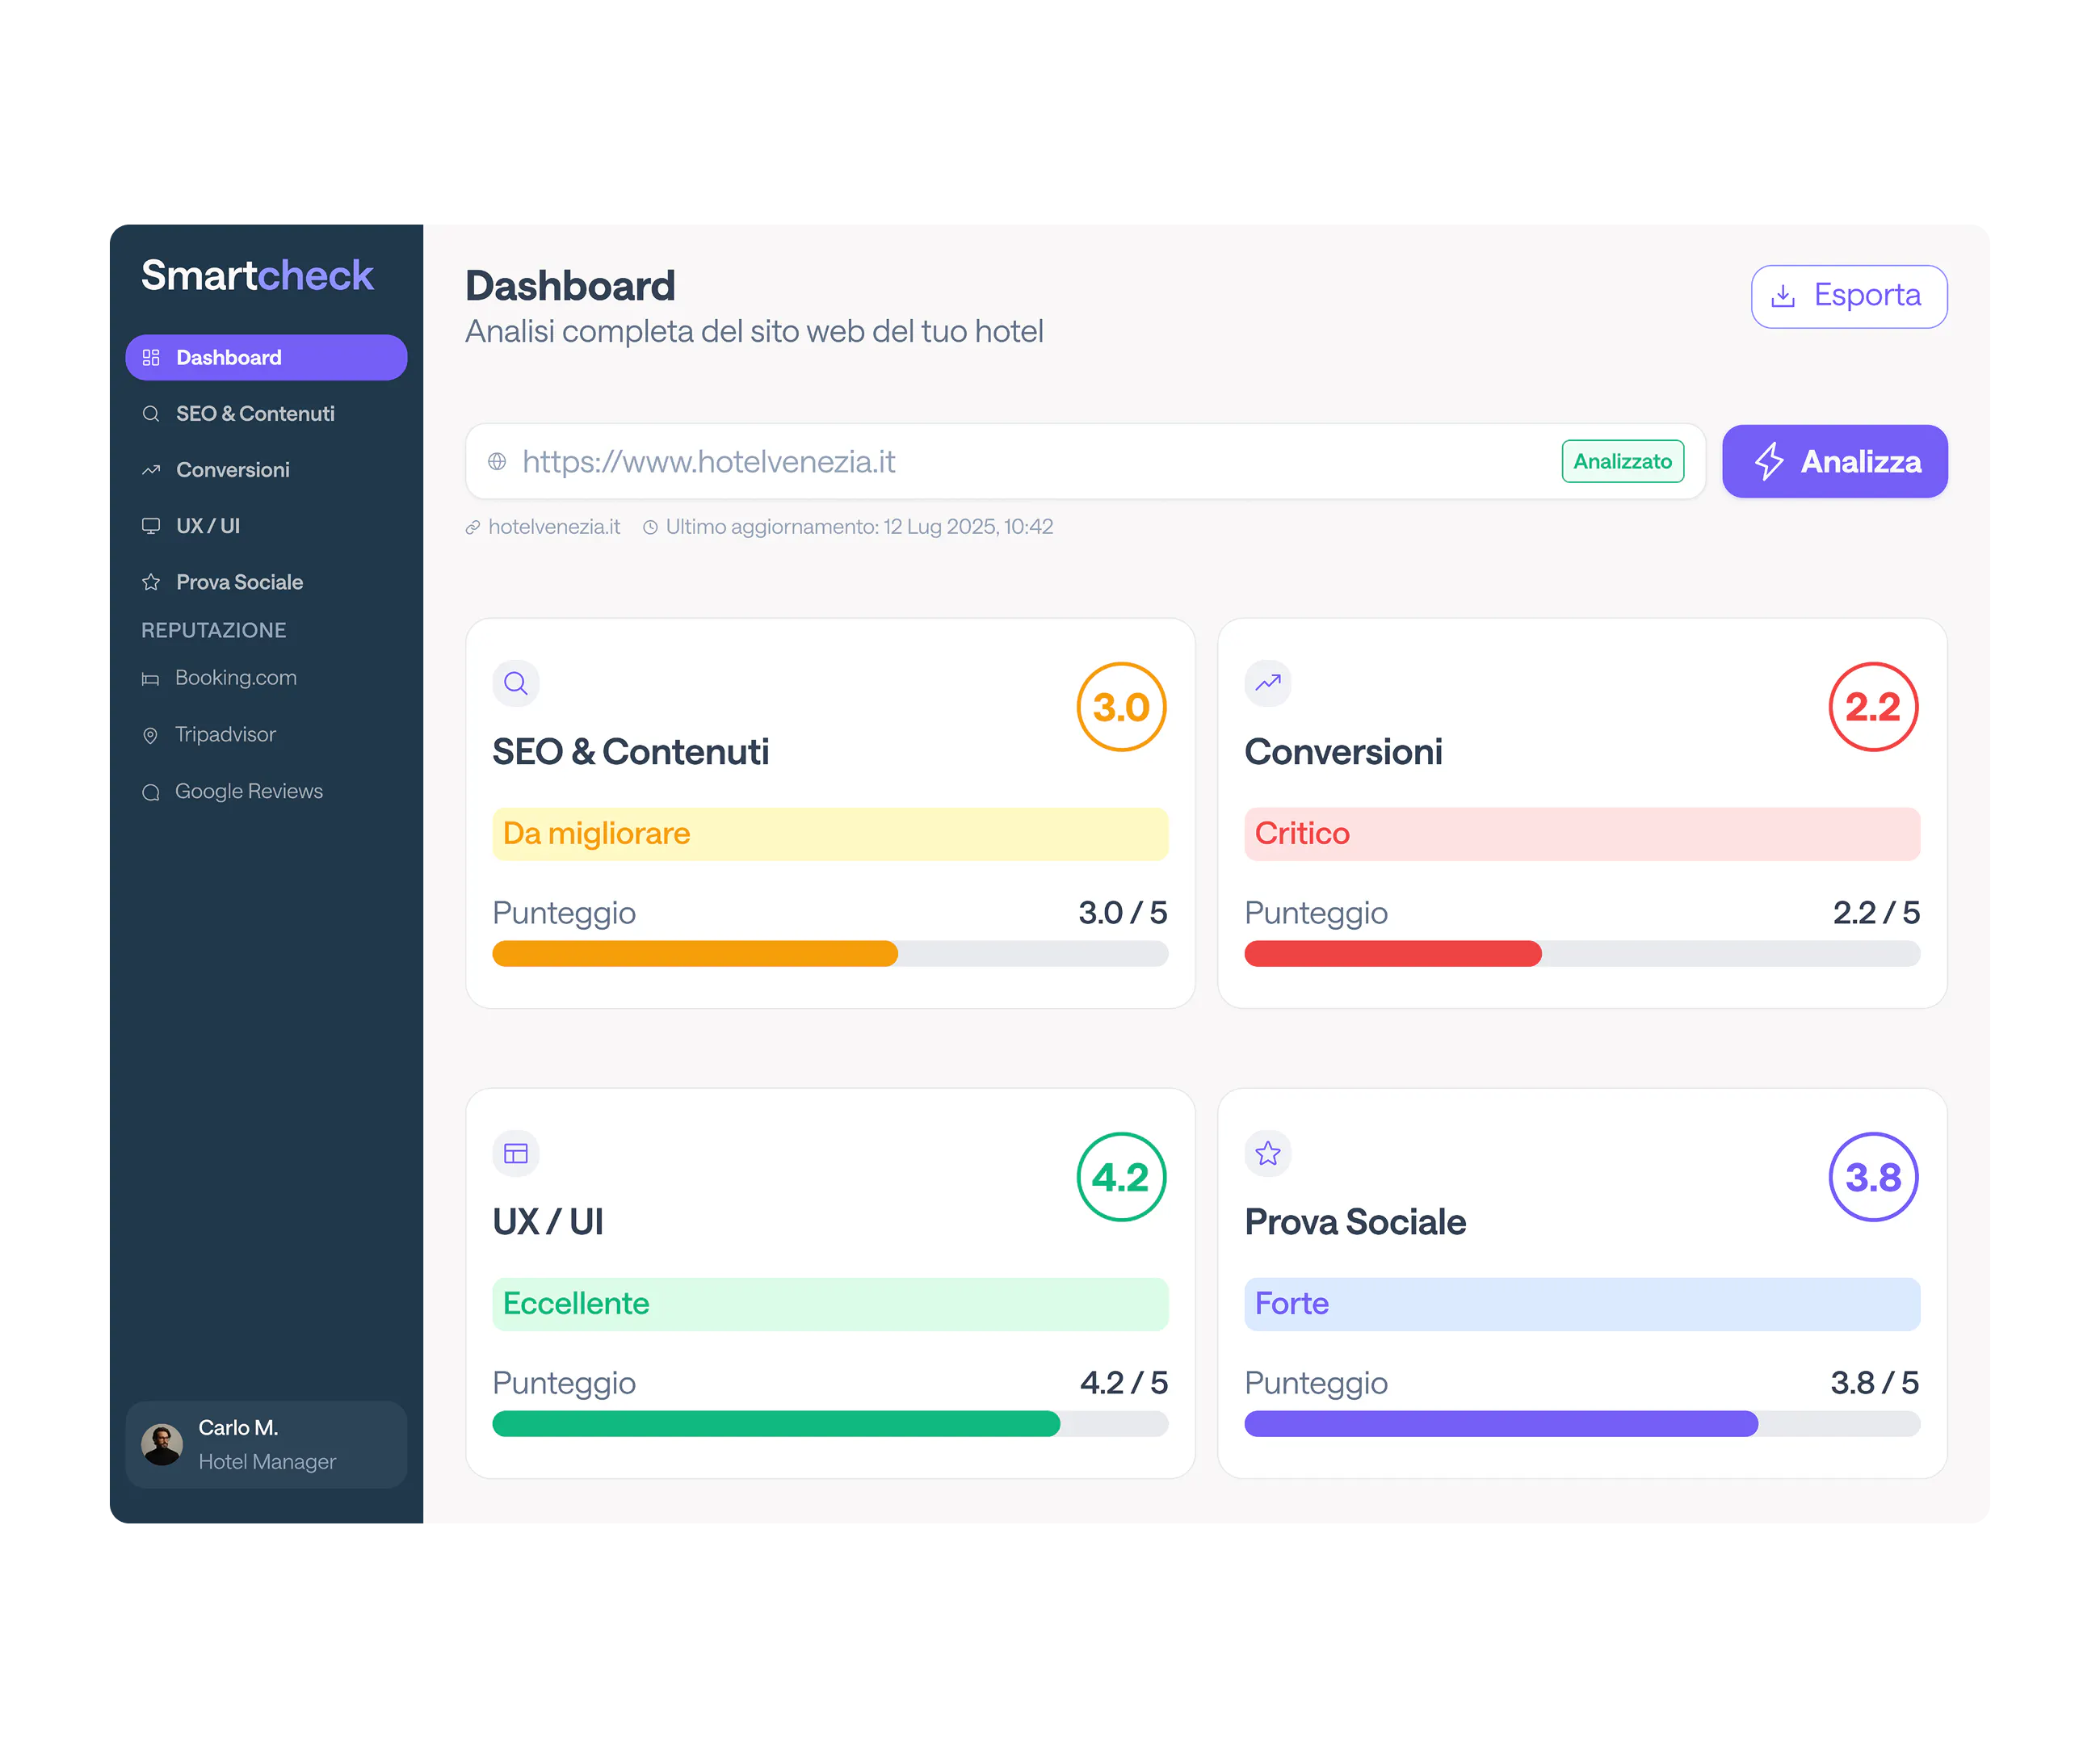The width and height of the screenshot is (2100, 1748).
Task: Select UX / UI in the sidebar
Action: click(x=266, y=526)
